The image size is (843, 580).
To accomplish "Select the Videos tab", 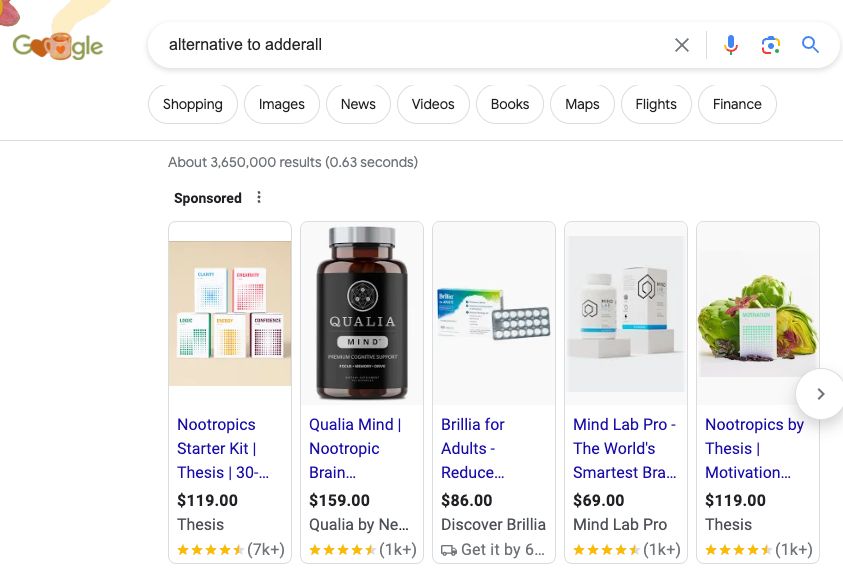I will click(x=432, y=104).
